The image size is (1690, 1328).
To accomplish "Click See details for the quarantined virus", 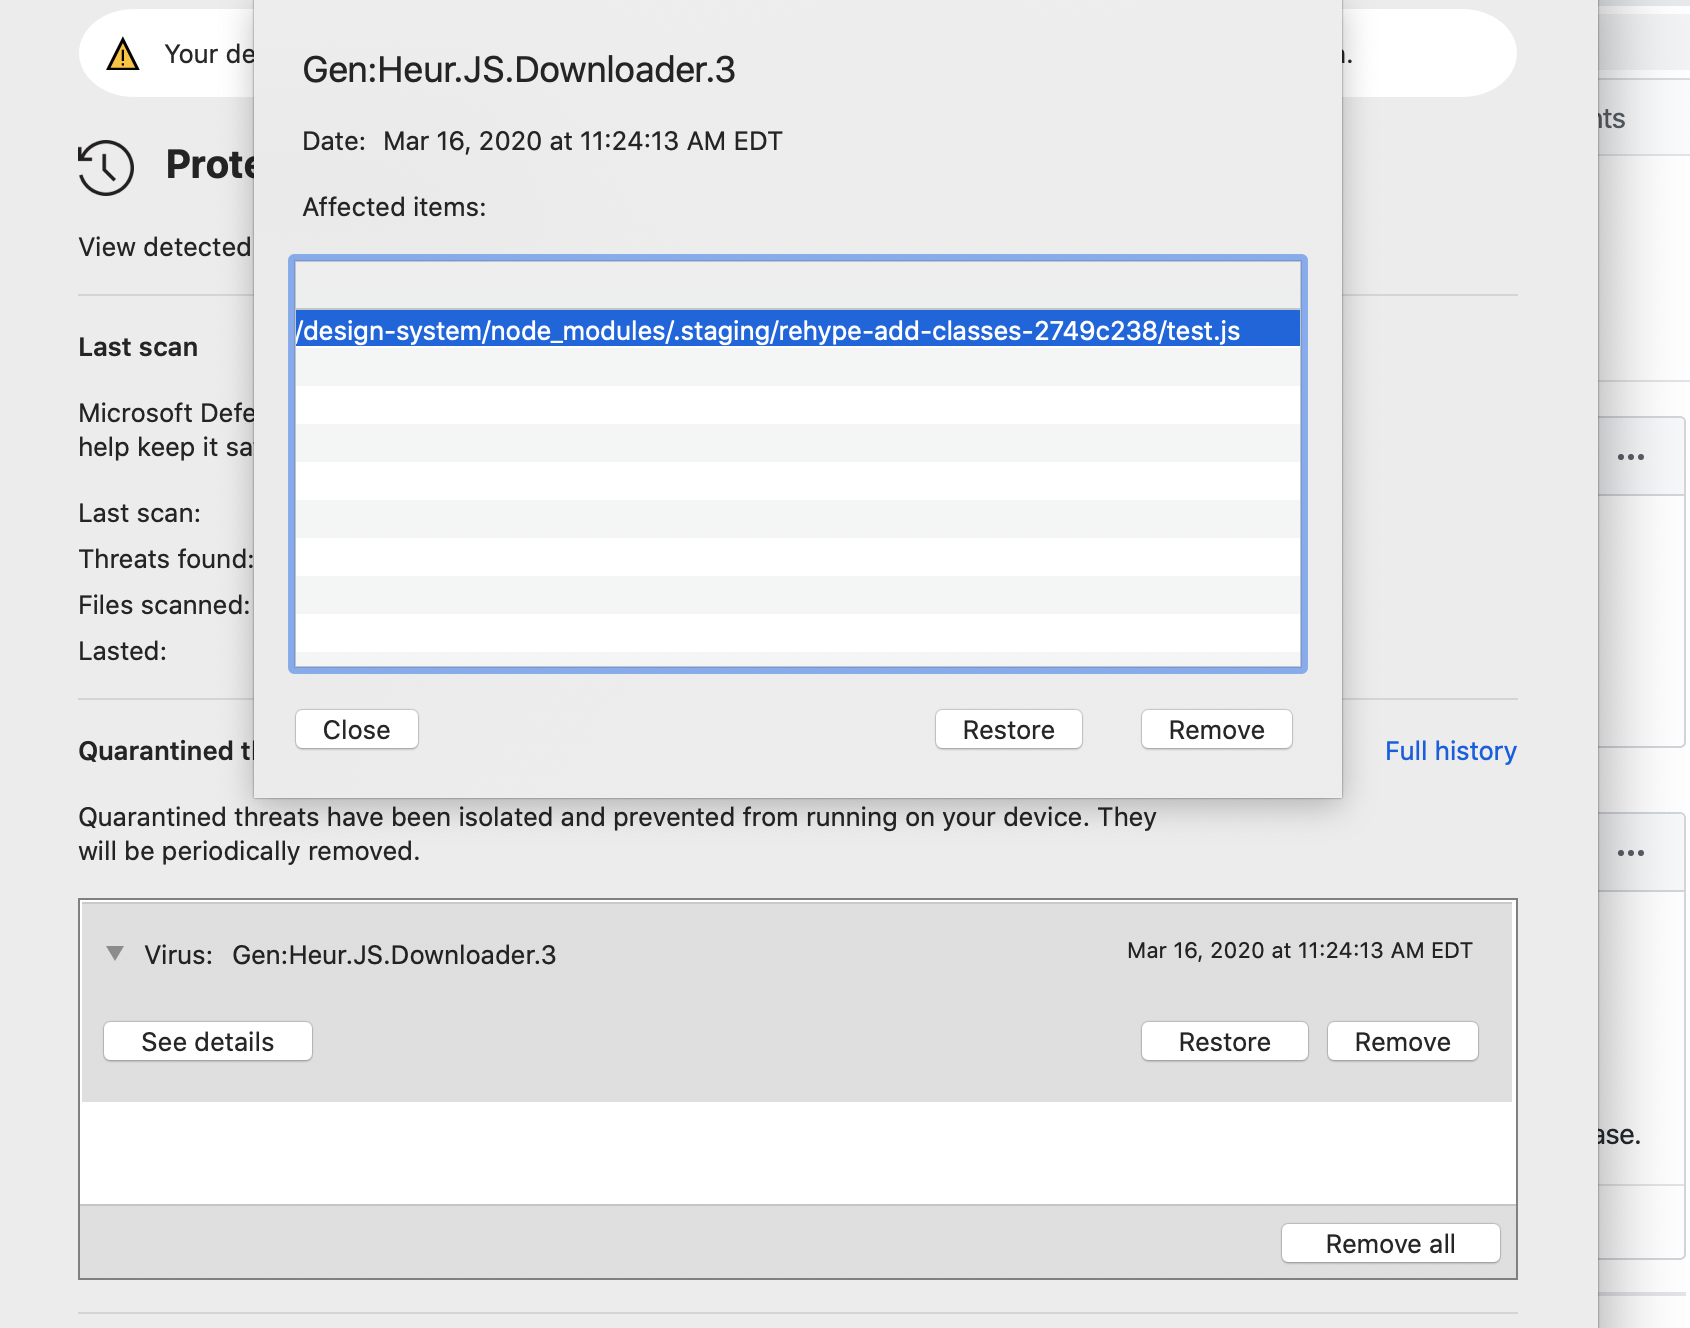I will point(208,1041).
